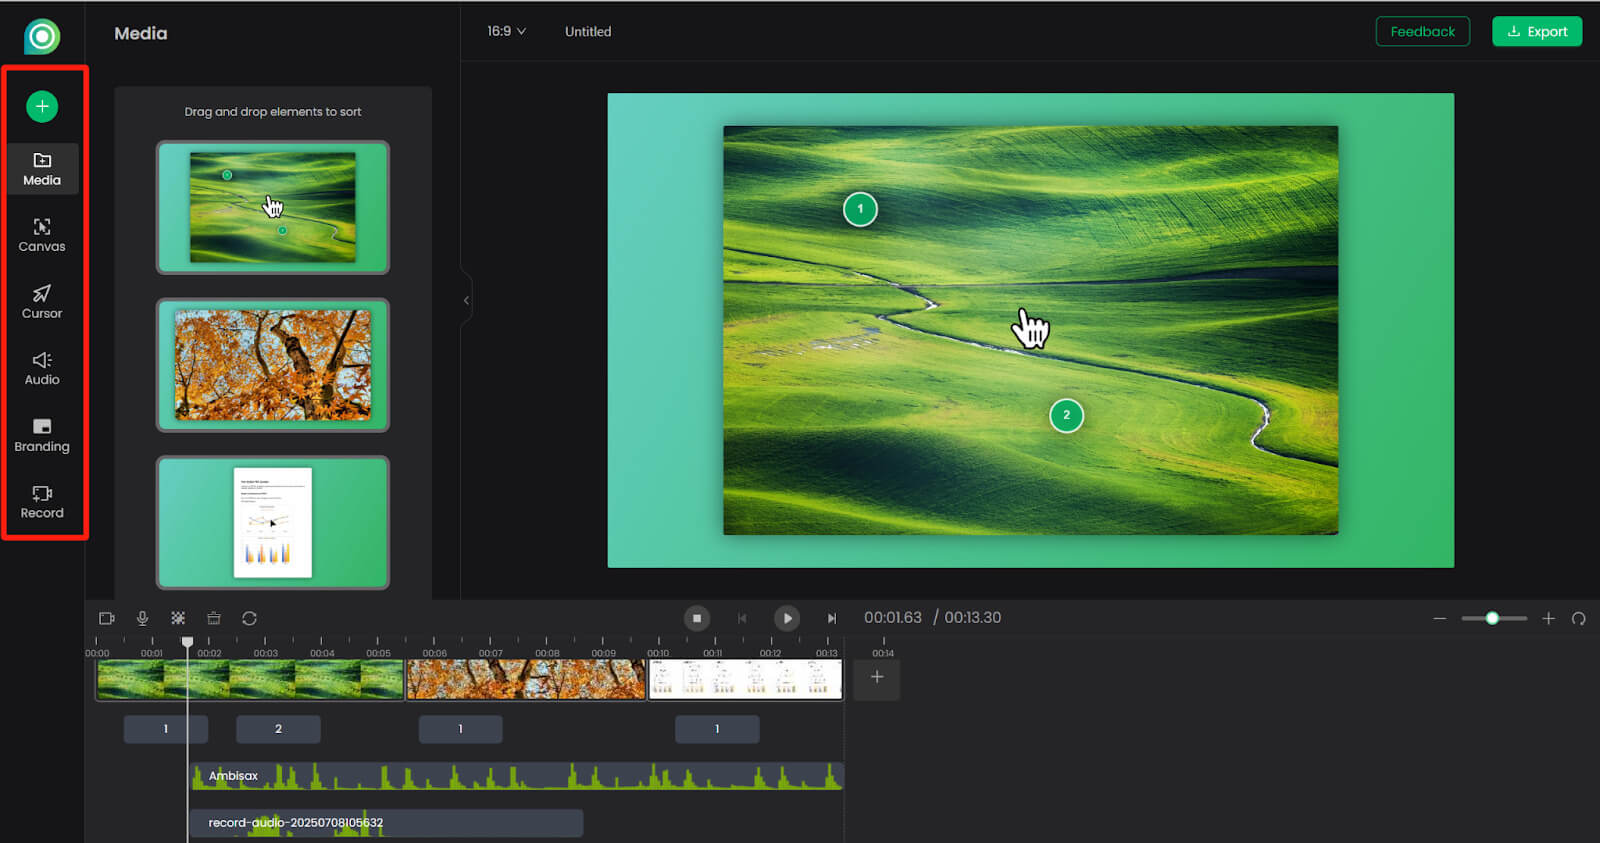The image size is (1600, 843).
Task: Select marker block 1 under autumn clip
Action: click(460, 729)
